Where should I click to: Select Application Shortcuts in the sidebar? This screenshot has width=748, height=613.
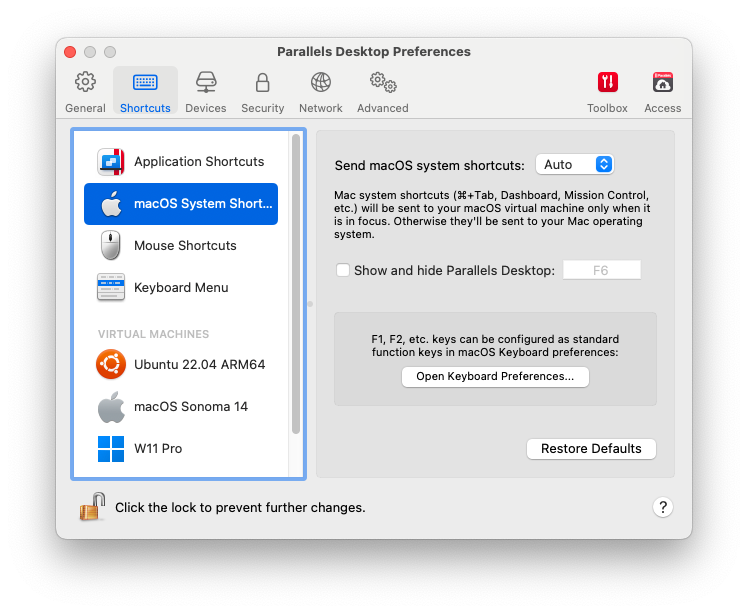click(181, 162)
